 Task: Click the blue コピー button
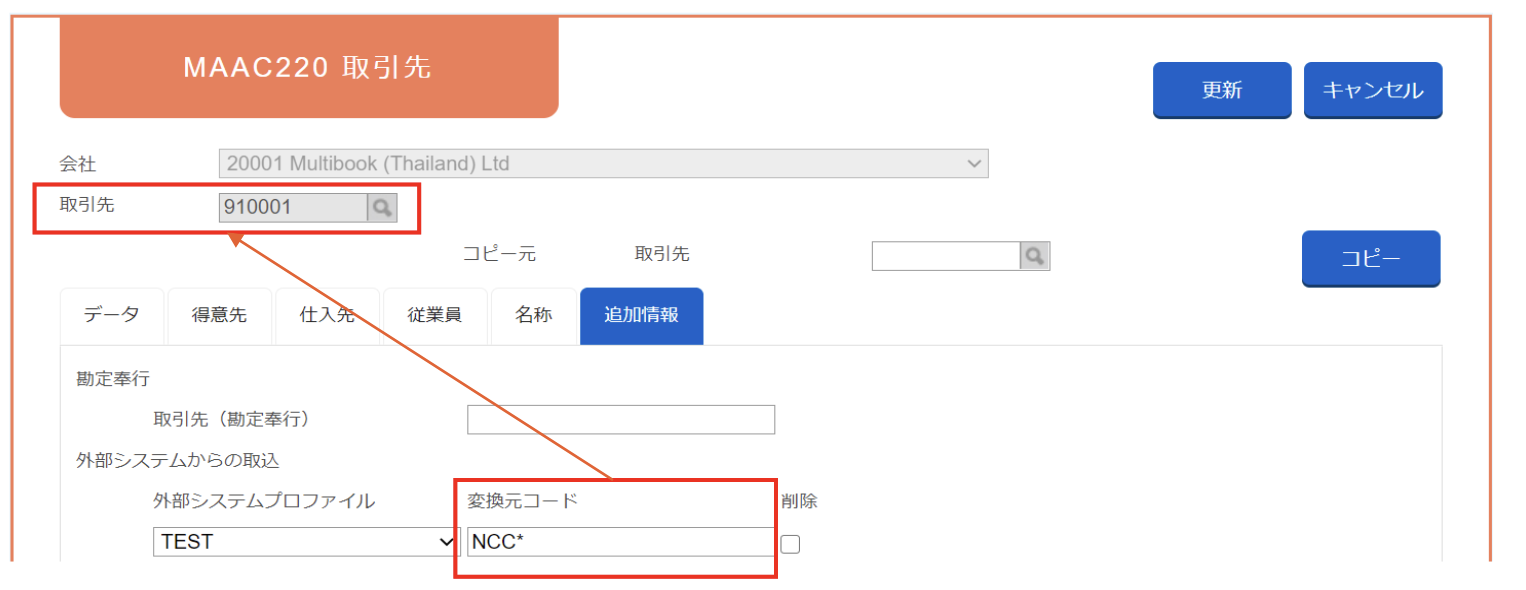point(1371,259)
